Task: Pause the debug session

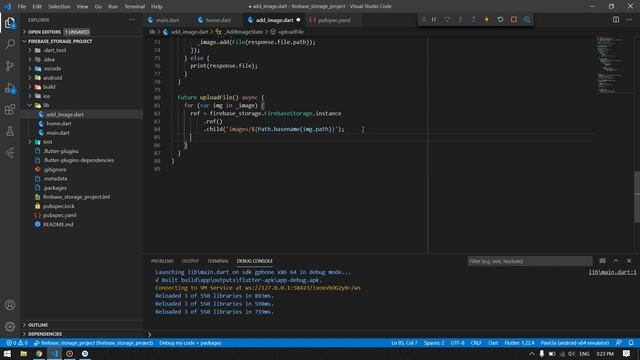Action: tap(434, 20)
